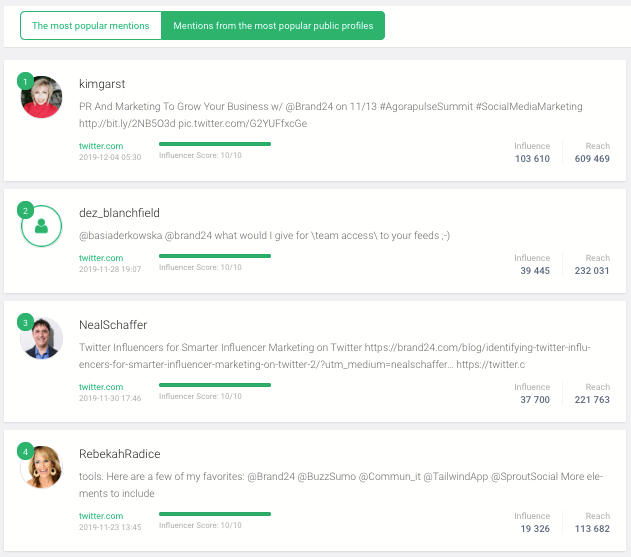Viewport: 631px width, 557px height.
Task: Open the dez_blanchfield username link
Action: 119,212
